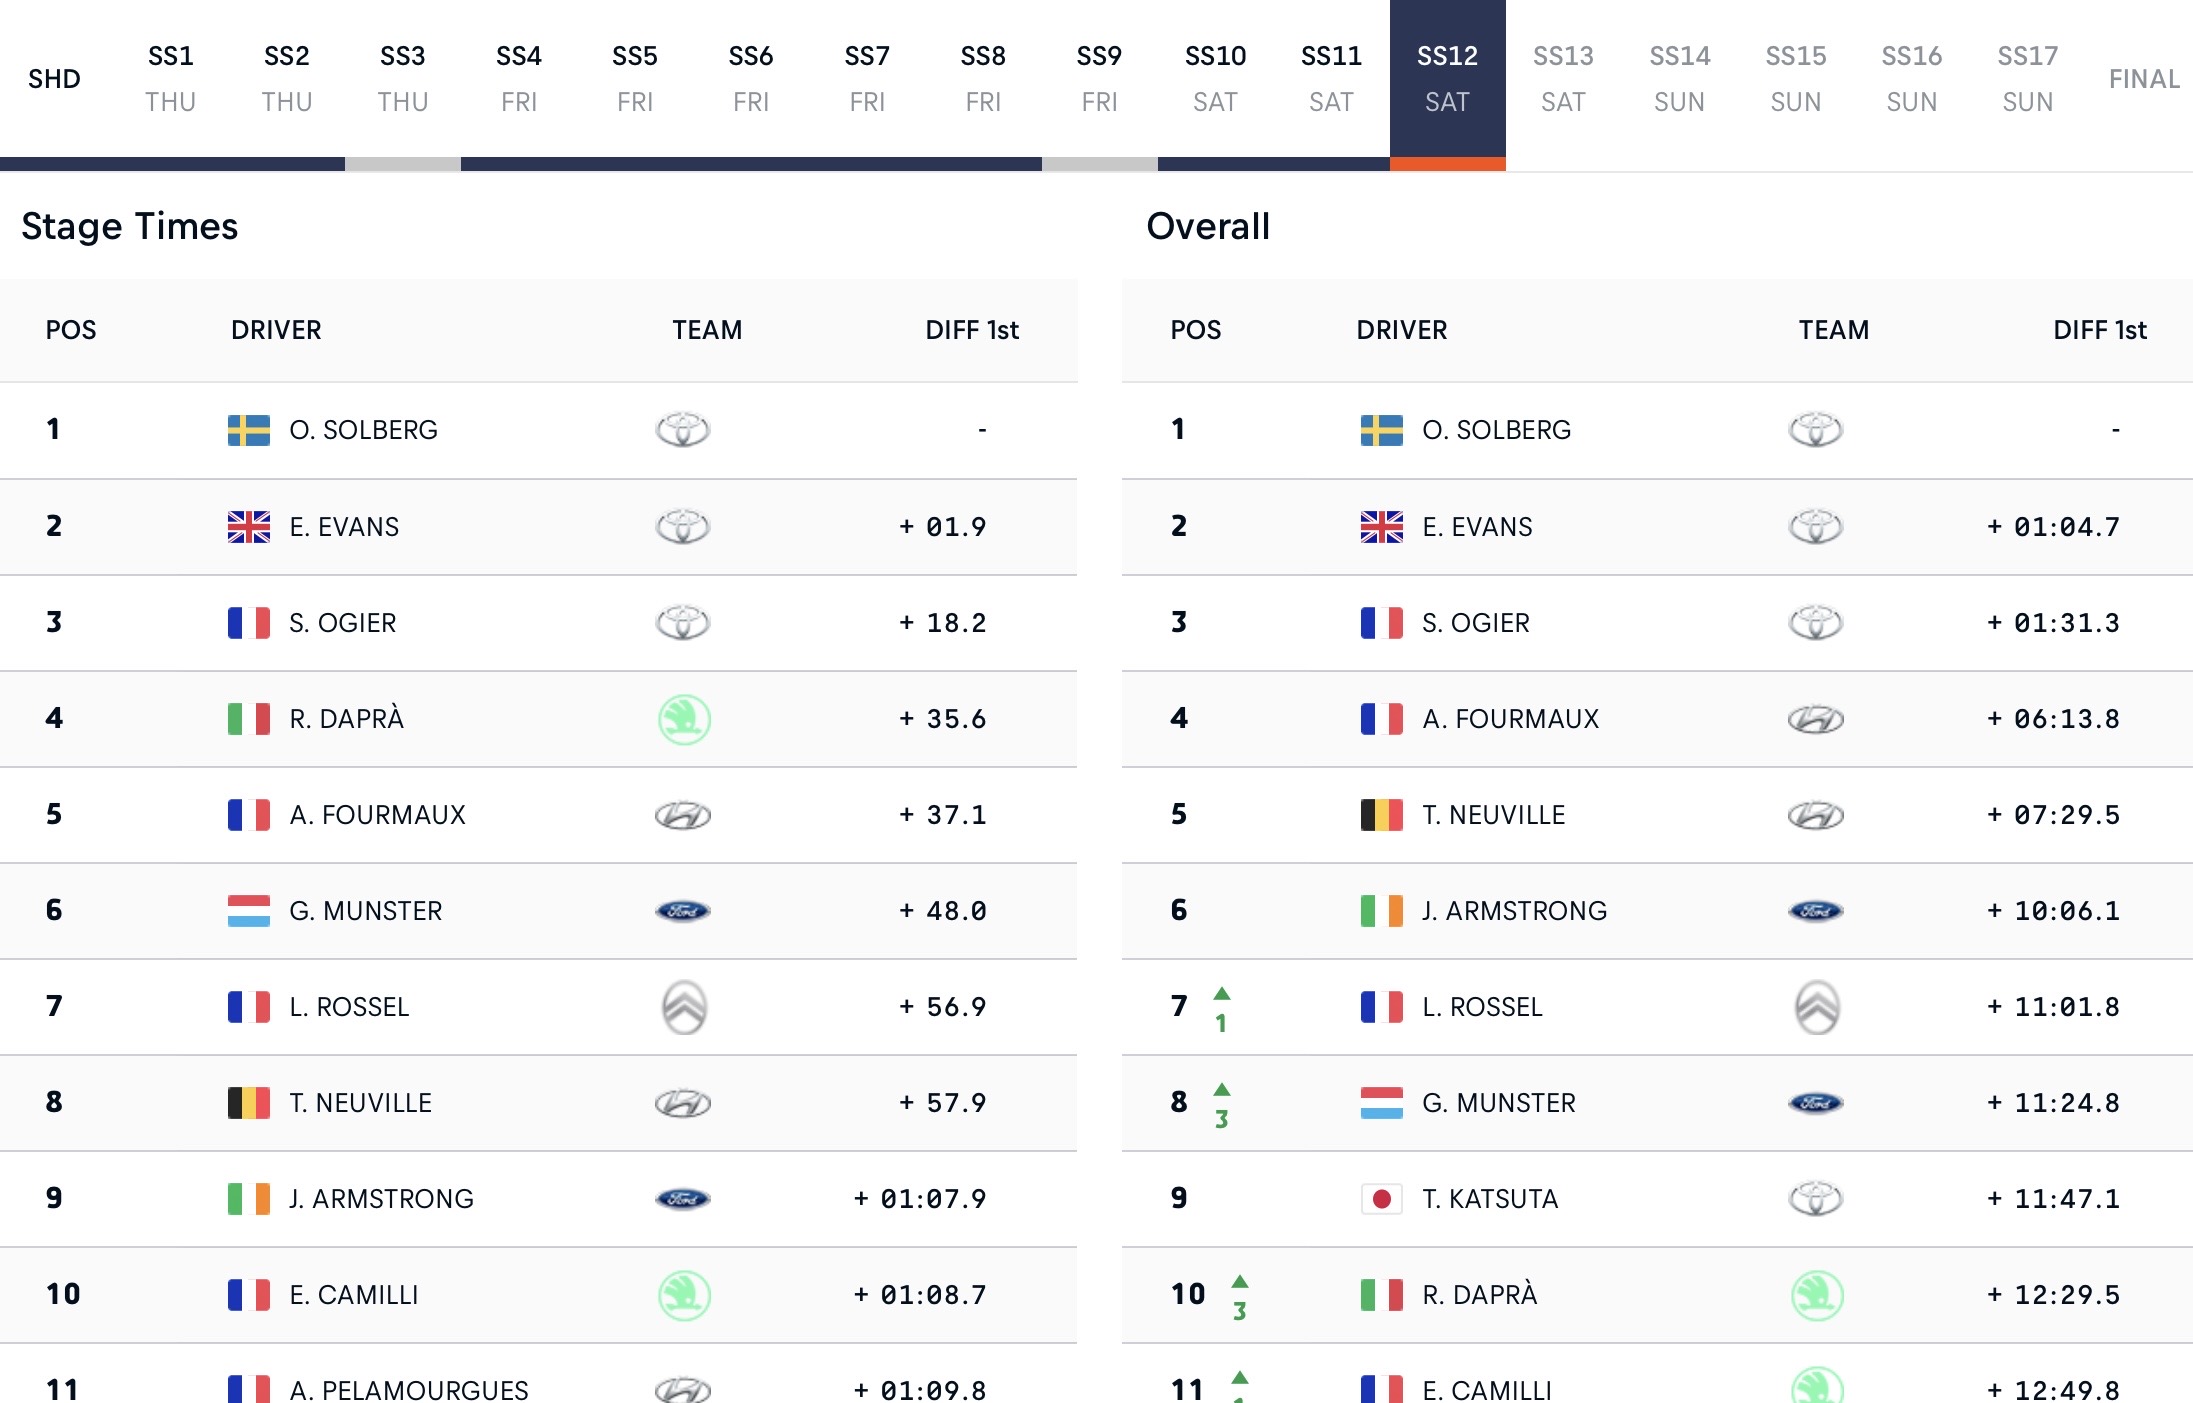Click the Ford logo in G. Munster's stage row
This screenshot has height=1403, width=2193.
pyautogui.click(x=683, y=911)
